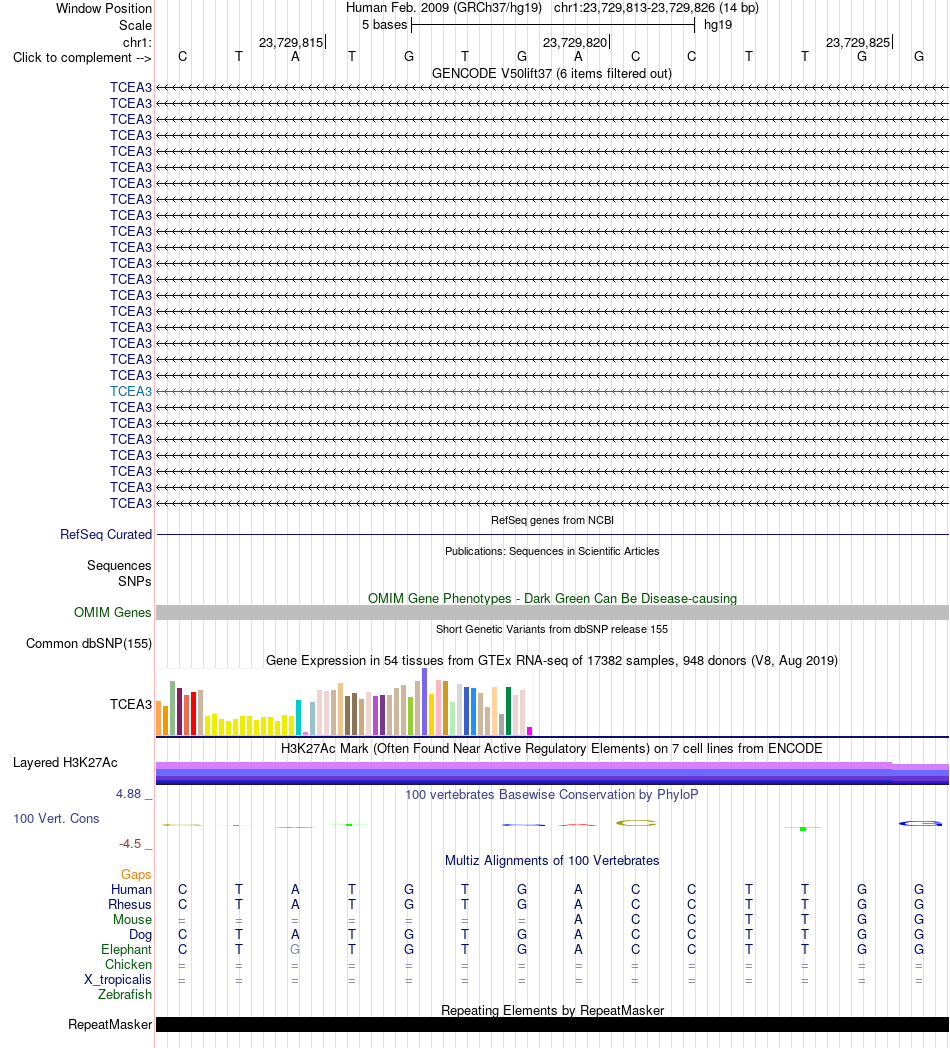This screenshot has height=1048, width=950.
Task: Click the gray OMIM Genes item bar
Action: click(552, 612)
